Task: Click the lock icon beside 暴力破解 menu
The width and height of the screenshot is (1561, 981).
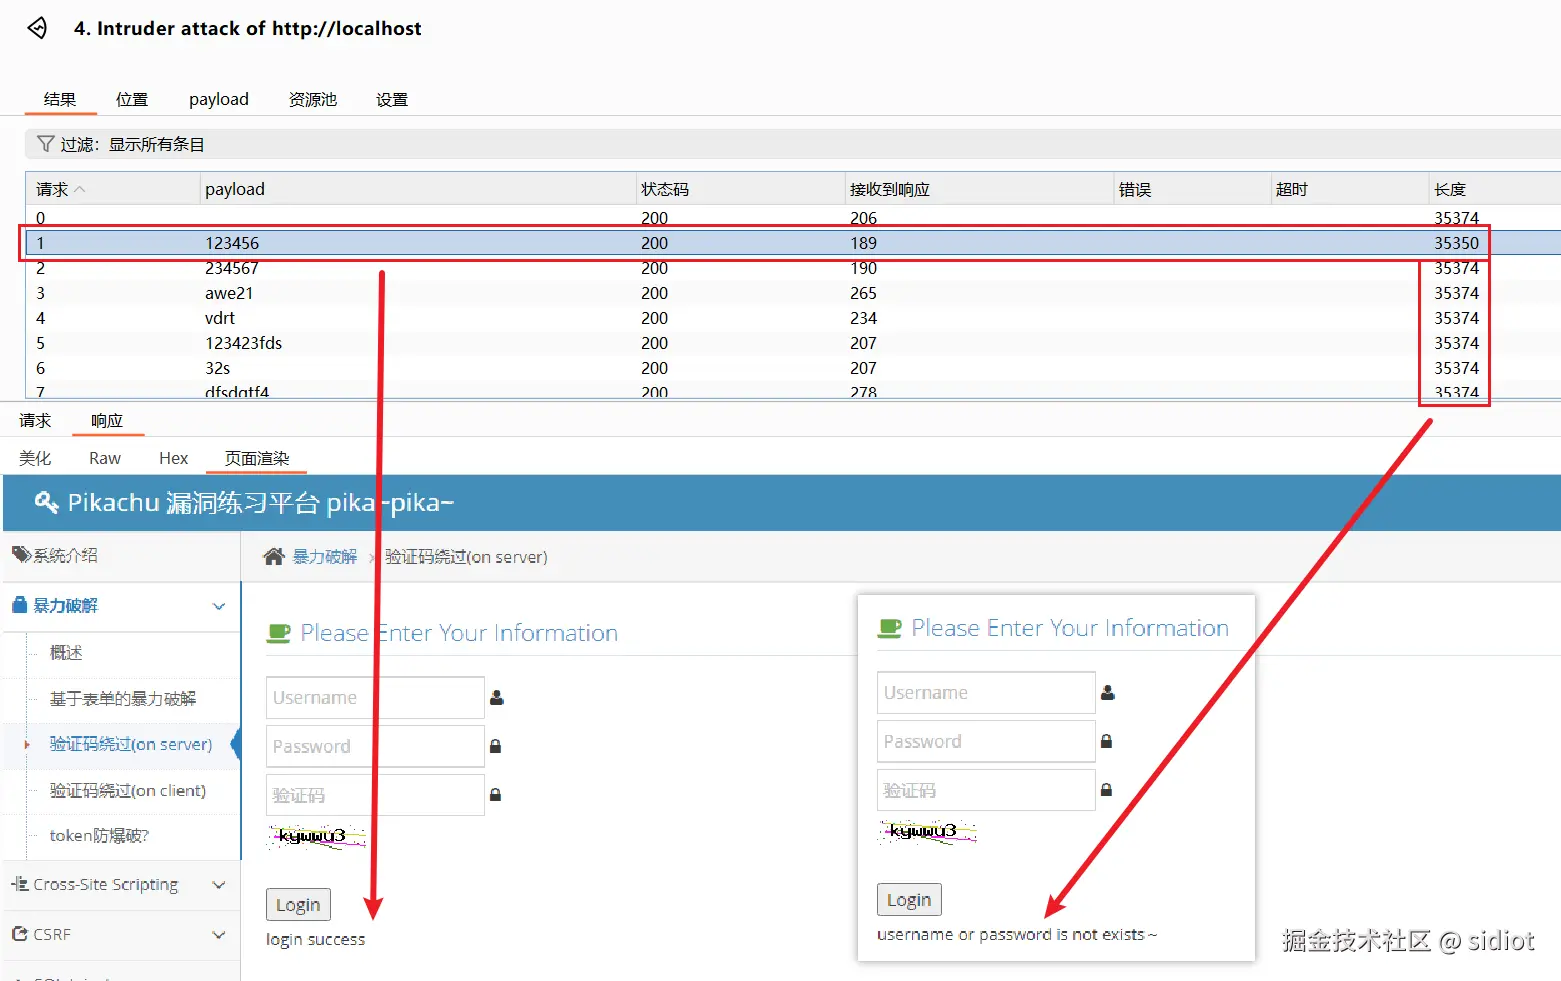Action: [19, 605]
